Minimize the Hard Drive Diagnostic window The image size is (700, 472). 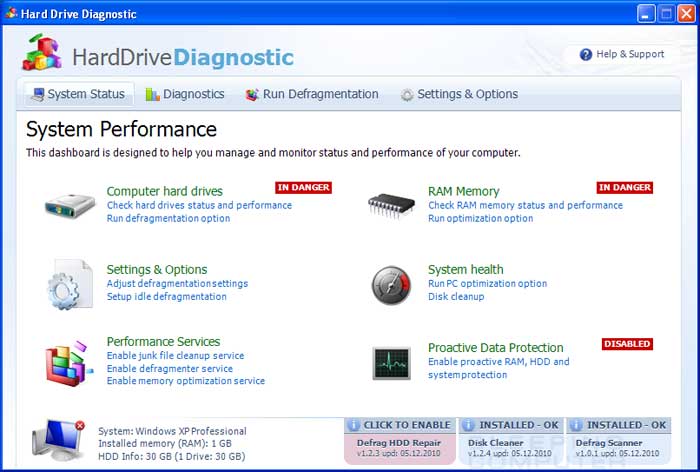coord(646,13)
